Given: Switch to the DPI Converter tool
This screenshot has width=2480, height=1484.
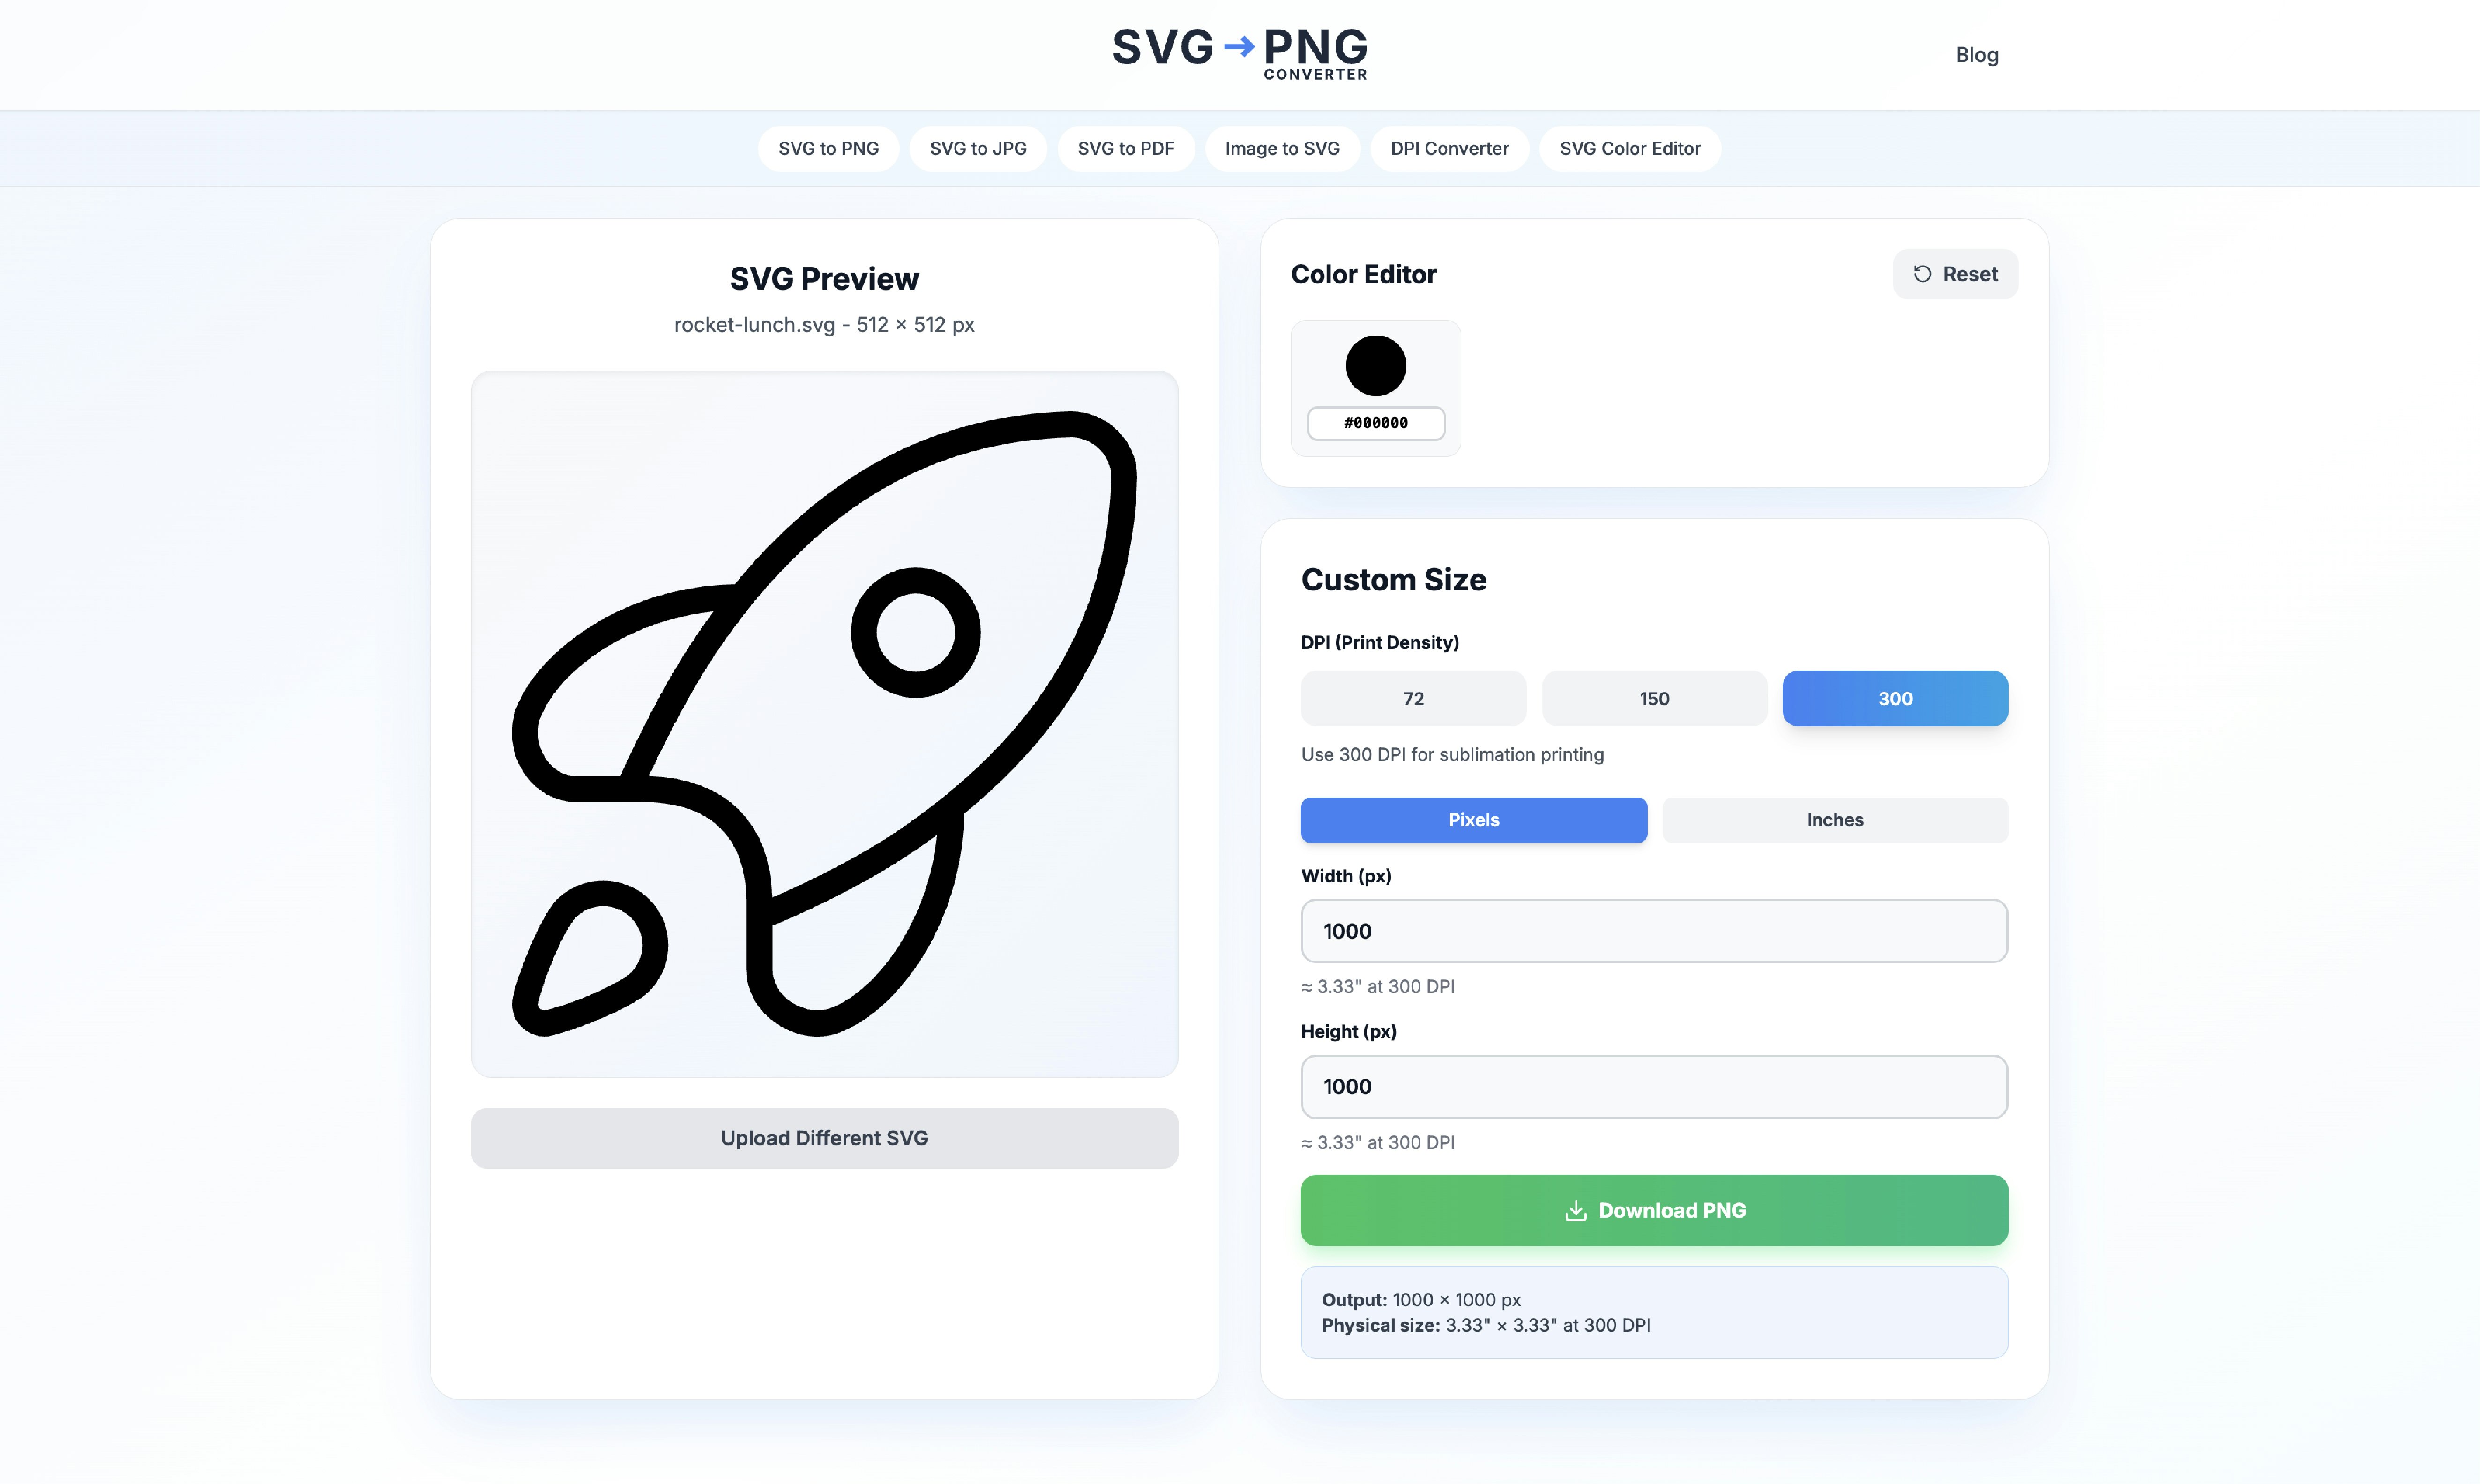Looking at the screenshot, I should (1449, 148).
